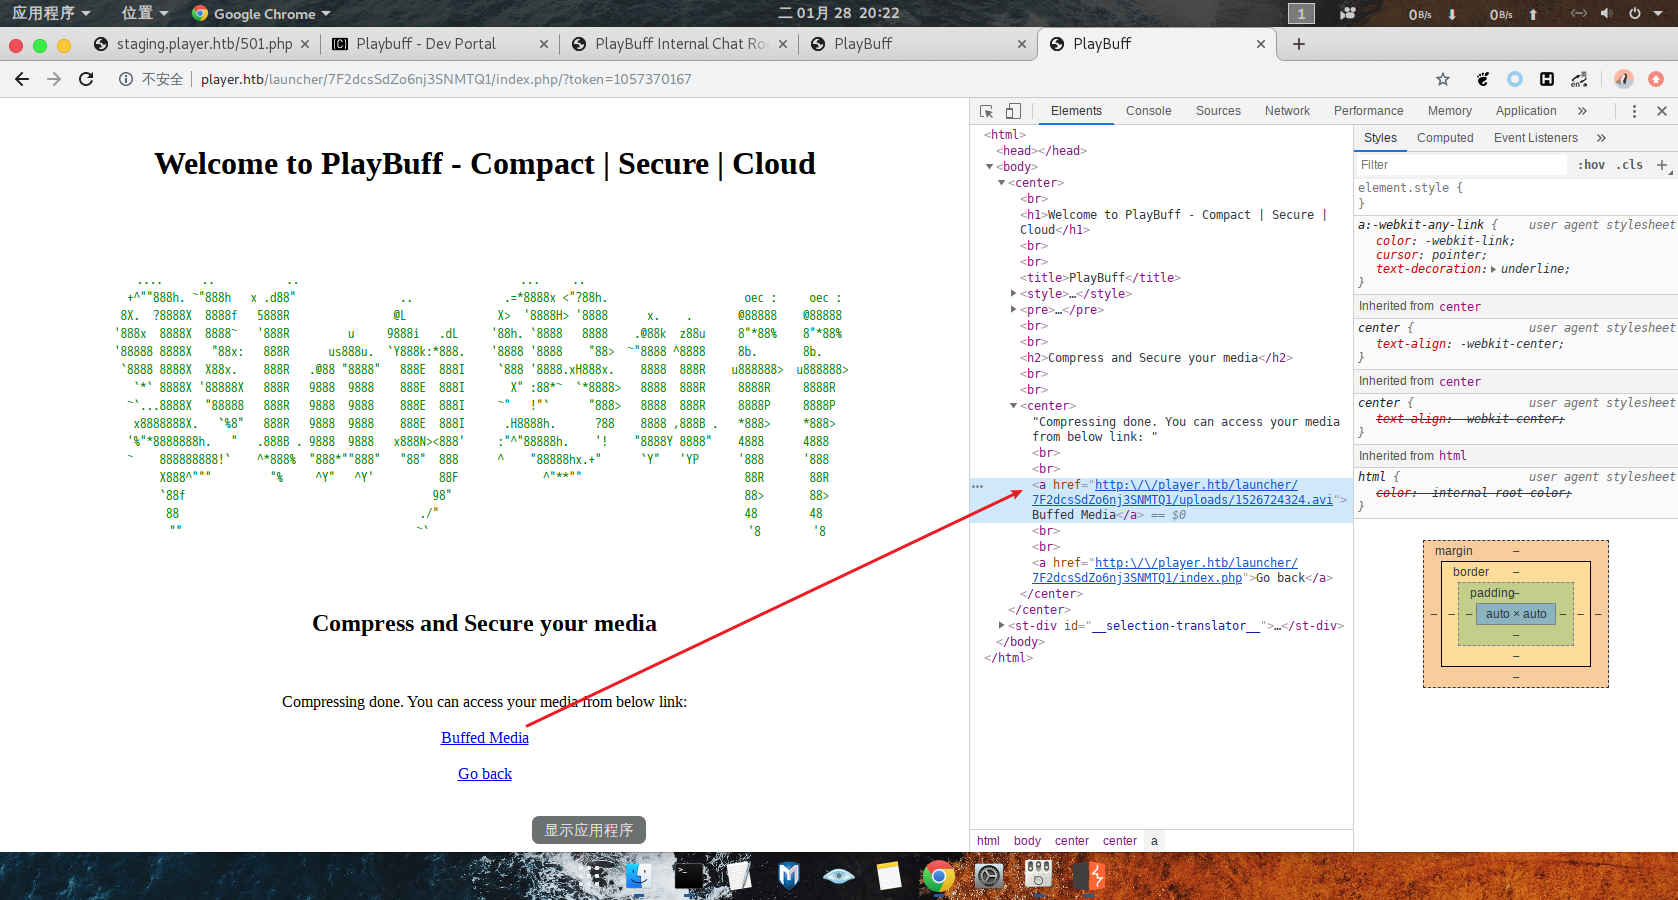Expand the st-div selection-translator node
1678x900 pixels.
pos(1001,626)
